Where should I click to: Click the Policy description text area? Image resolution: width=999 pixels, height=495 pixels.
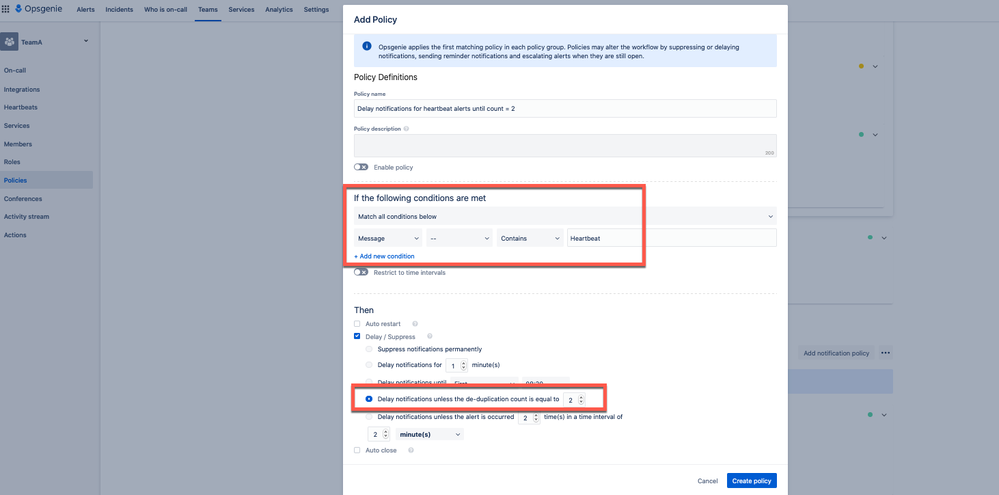tap(565, 145)
